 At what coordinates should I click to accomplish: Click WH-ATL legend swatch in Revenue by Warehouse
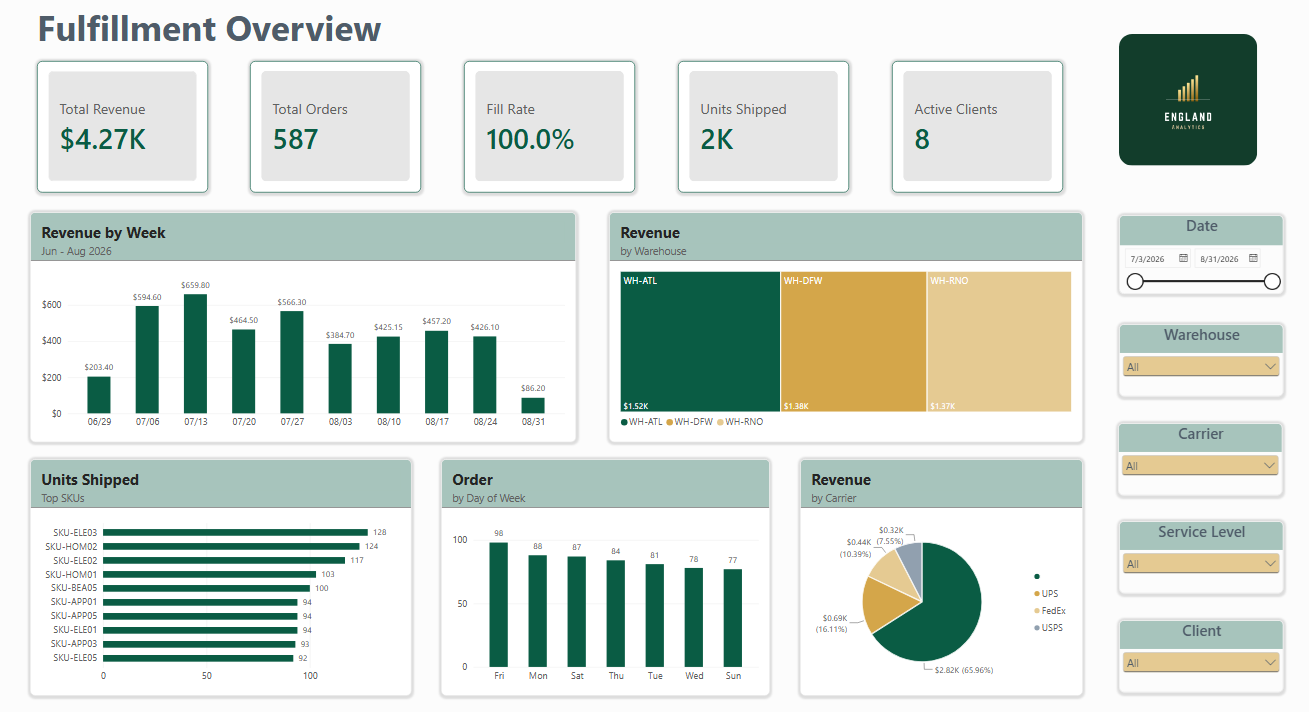coord(624,422)
